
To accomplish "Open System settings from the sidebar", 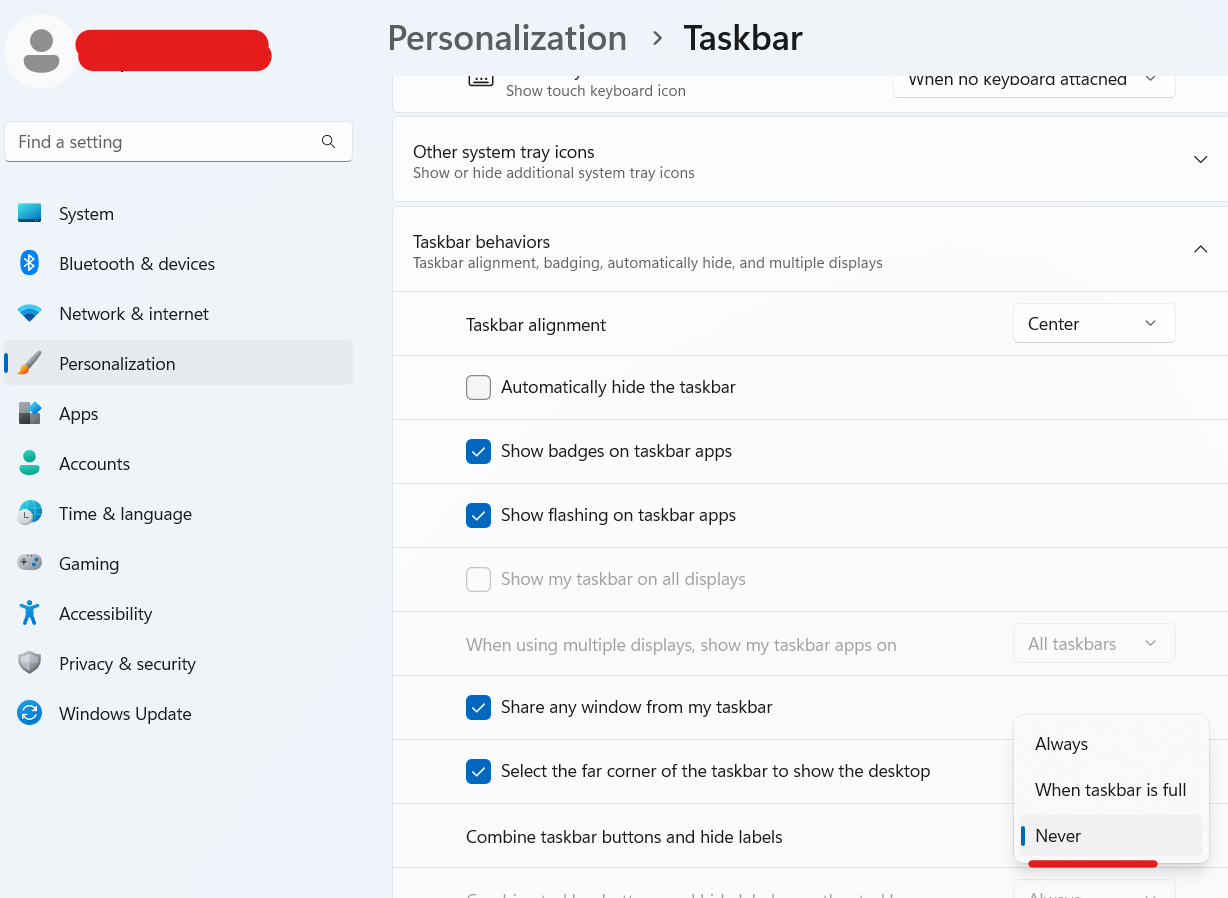I will click(85, 213).
